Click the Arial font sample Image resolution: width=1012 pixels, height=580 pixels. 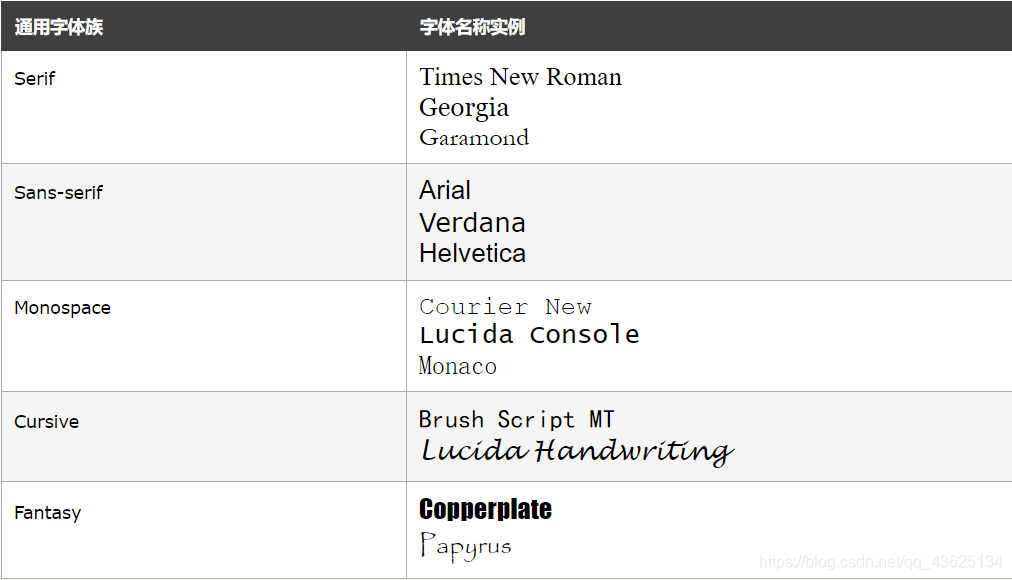click(445, 190)
